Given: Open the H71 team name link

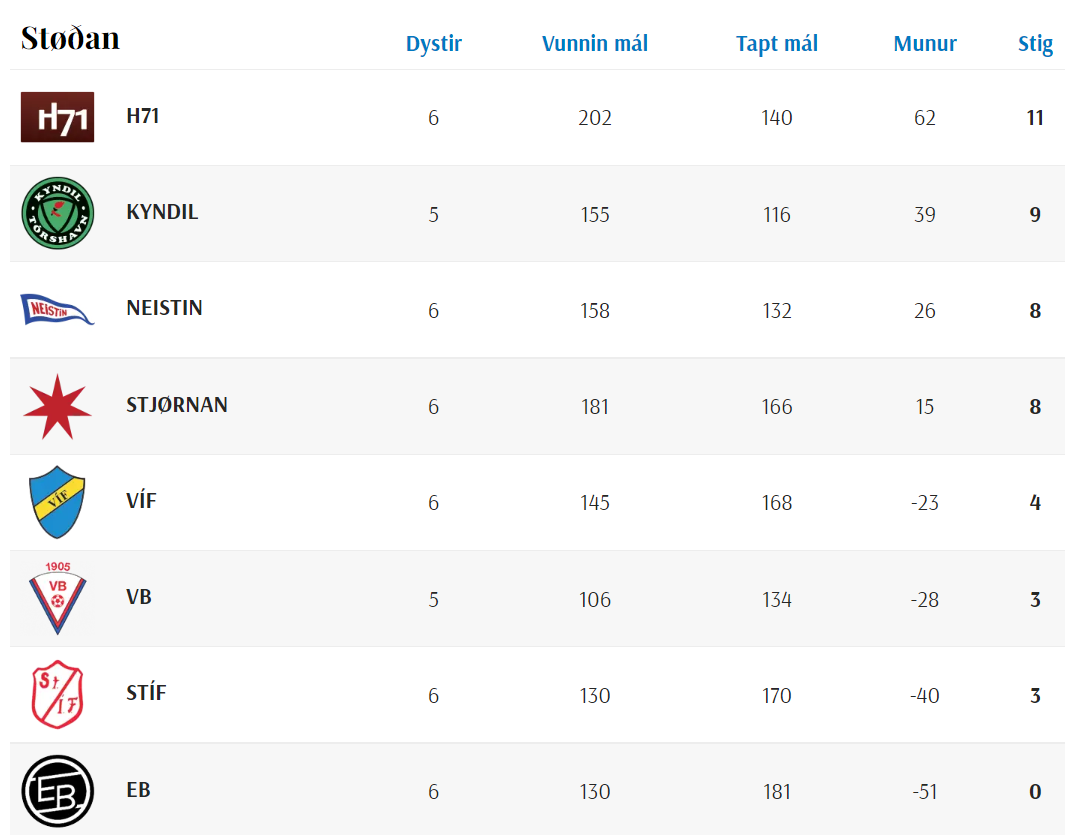Looking at the screenshot, I should pos(143,116).
